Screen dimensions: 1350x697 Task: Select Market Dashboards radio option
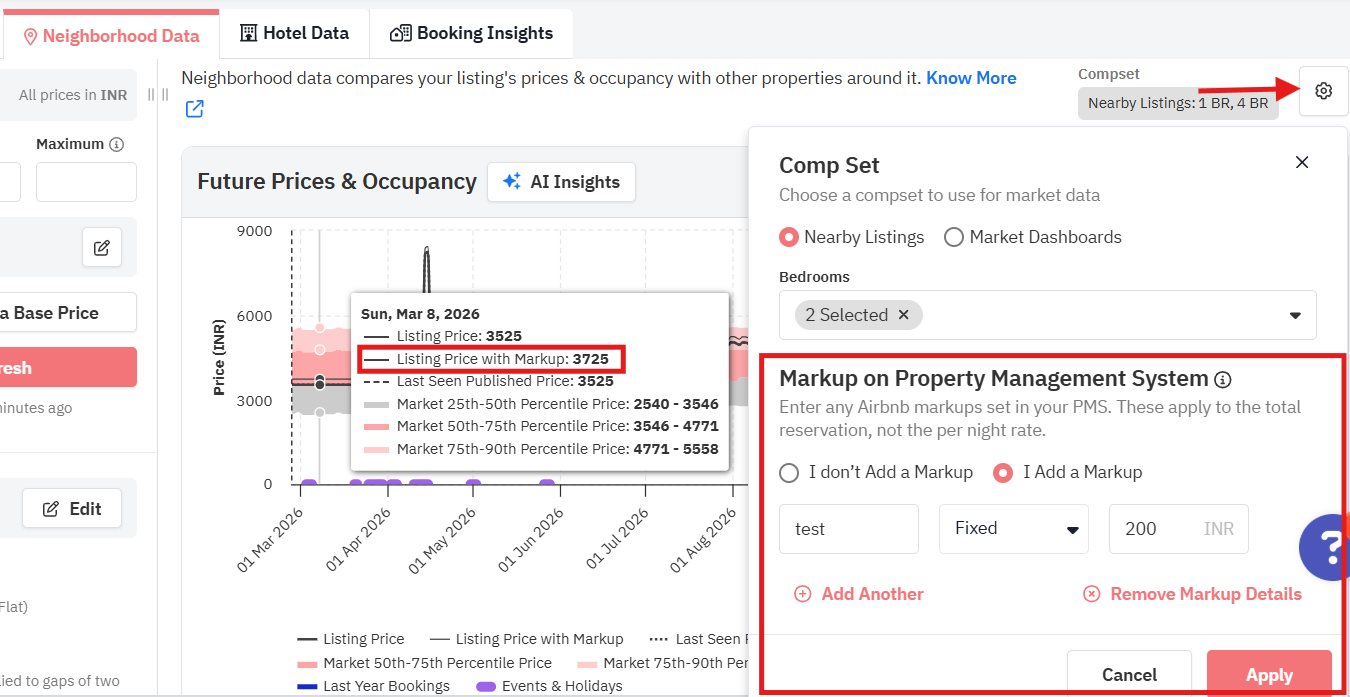[954, 237]
